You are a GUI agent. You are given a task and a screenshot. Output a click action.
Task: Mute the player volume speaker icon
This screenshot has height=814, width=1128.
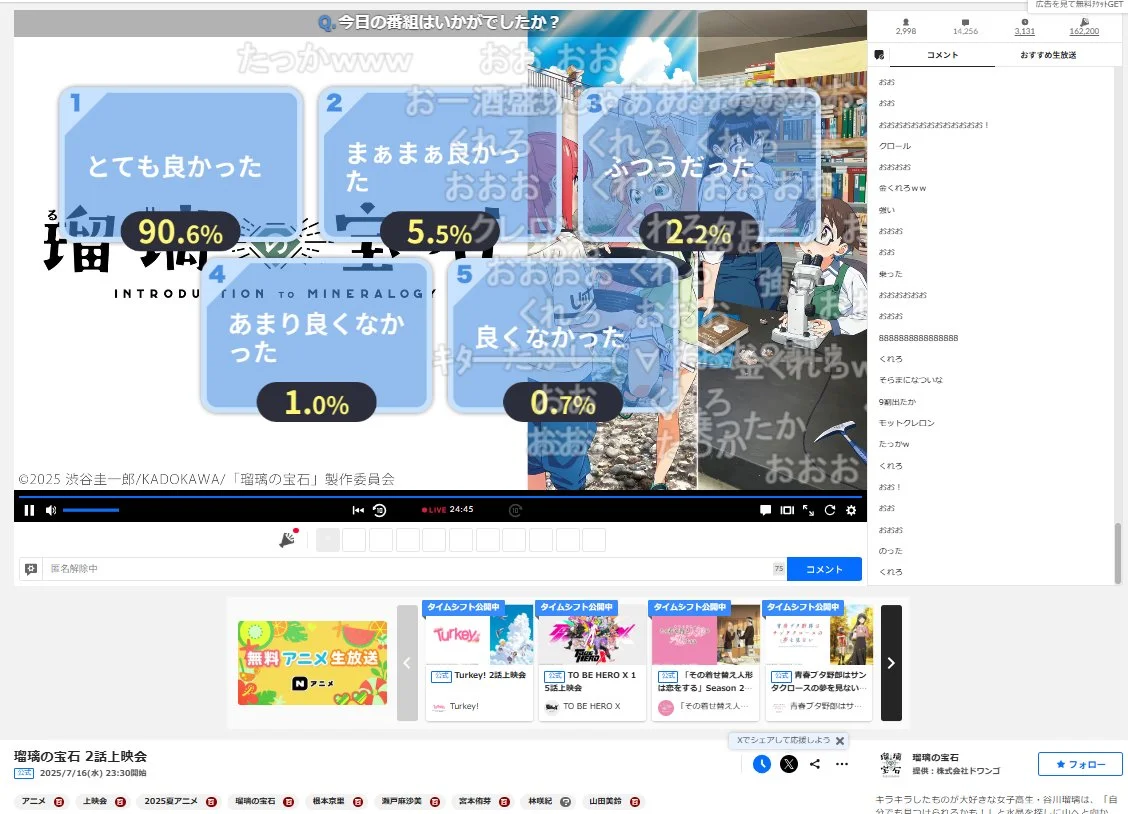[x=50, y=510]
